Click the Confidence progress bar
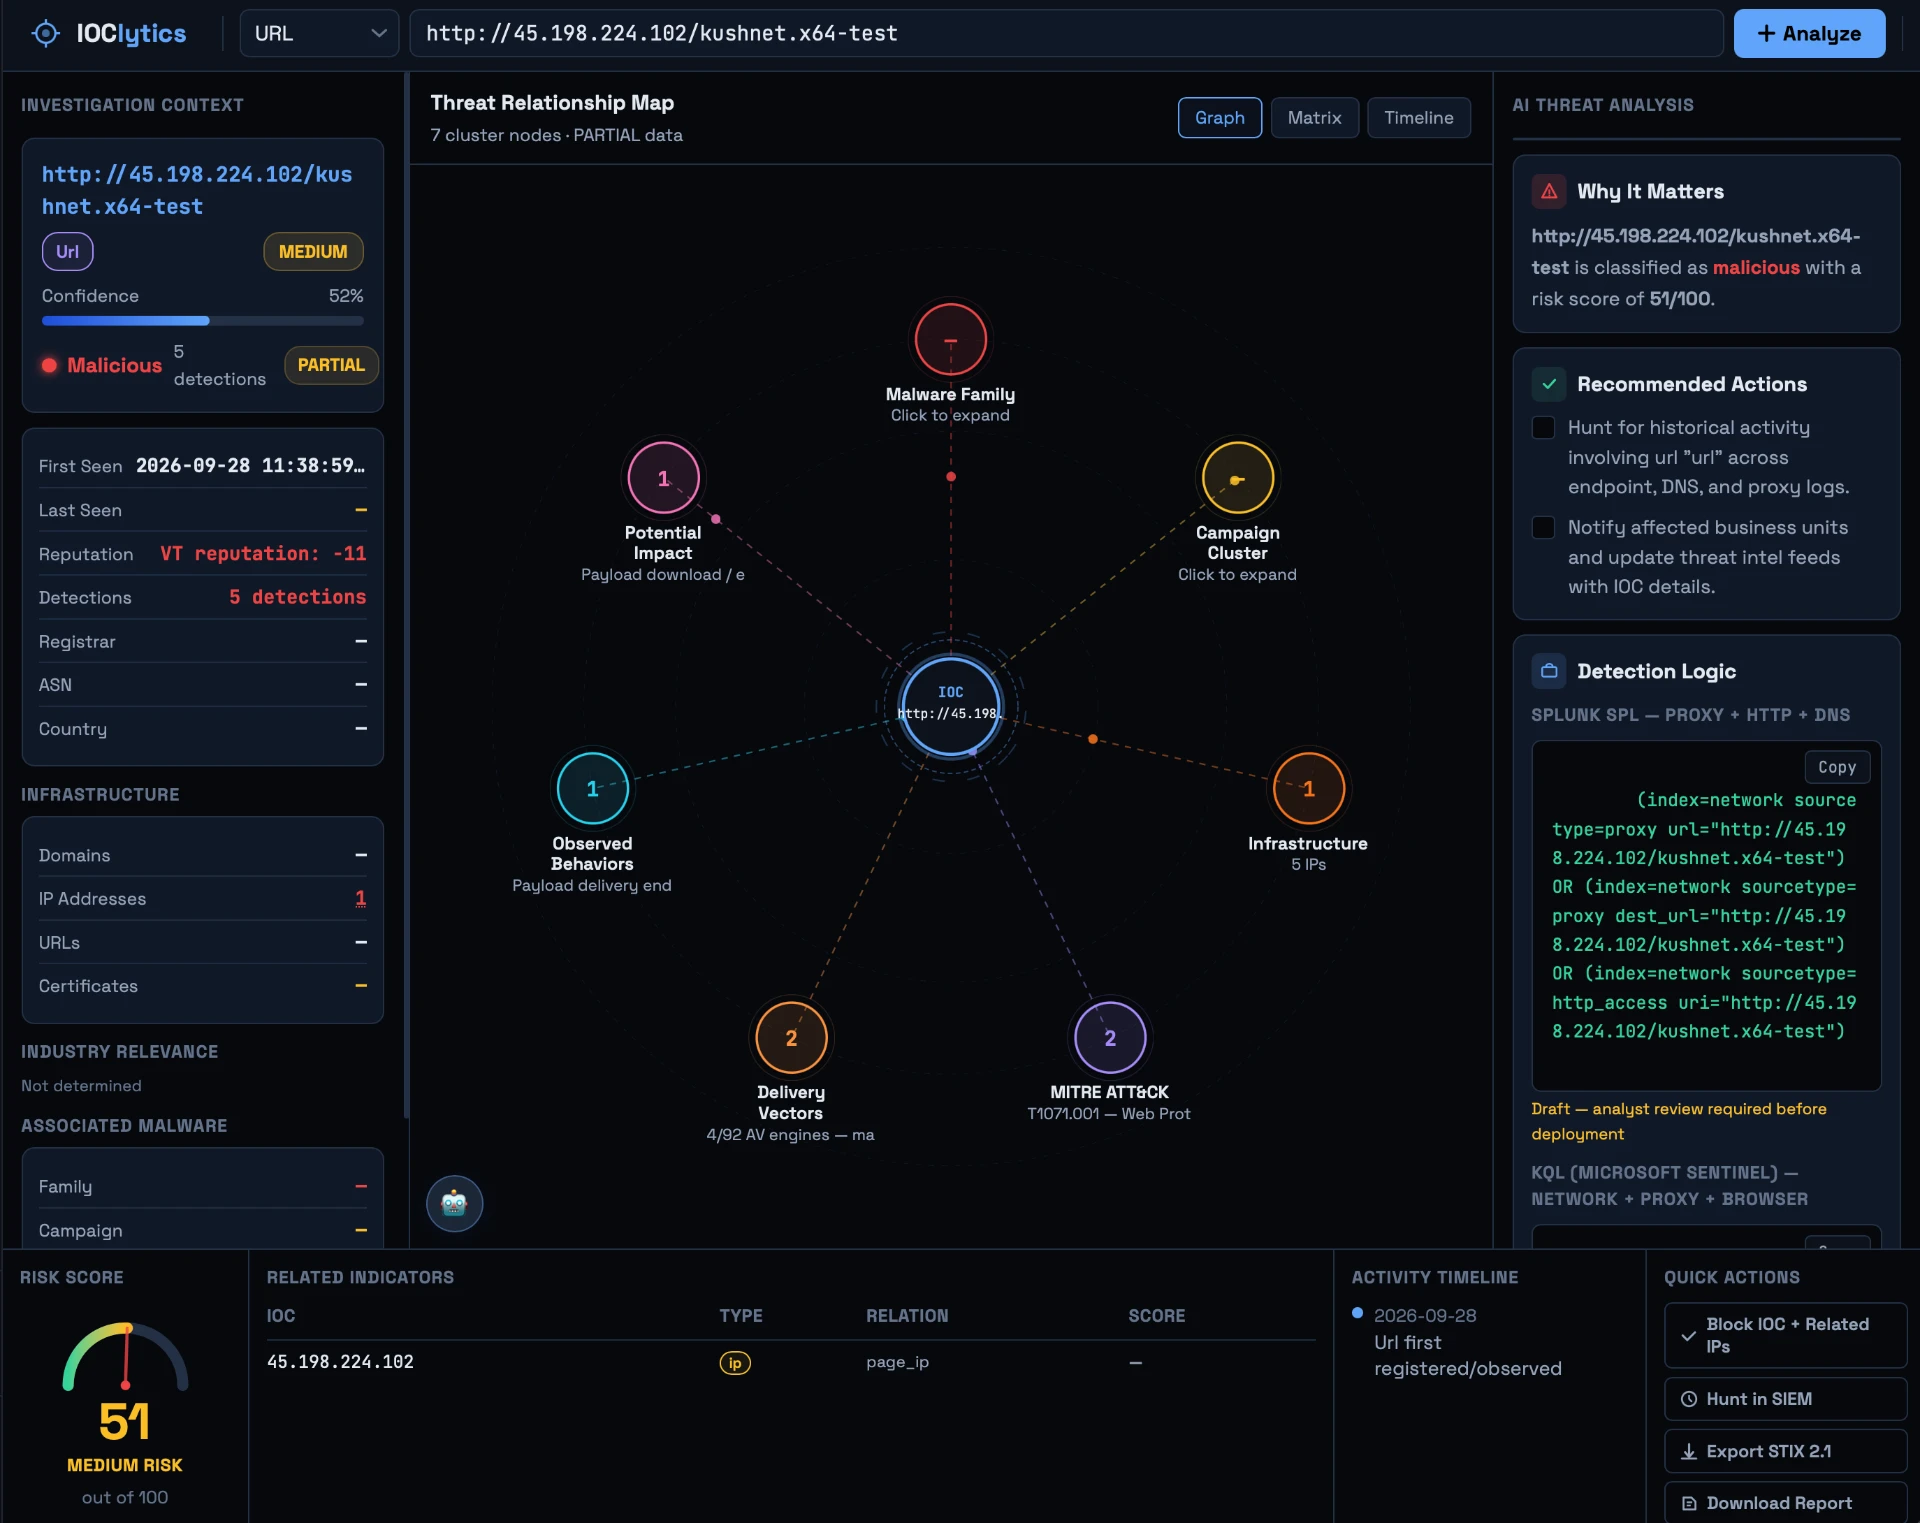The height and width of the screenshot is (1523, 1920). tap(202, 321)
